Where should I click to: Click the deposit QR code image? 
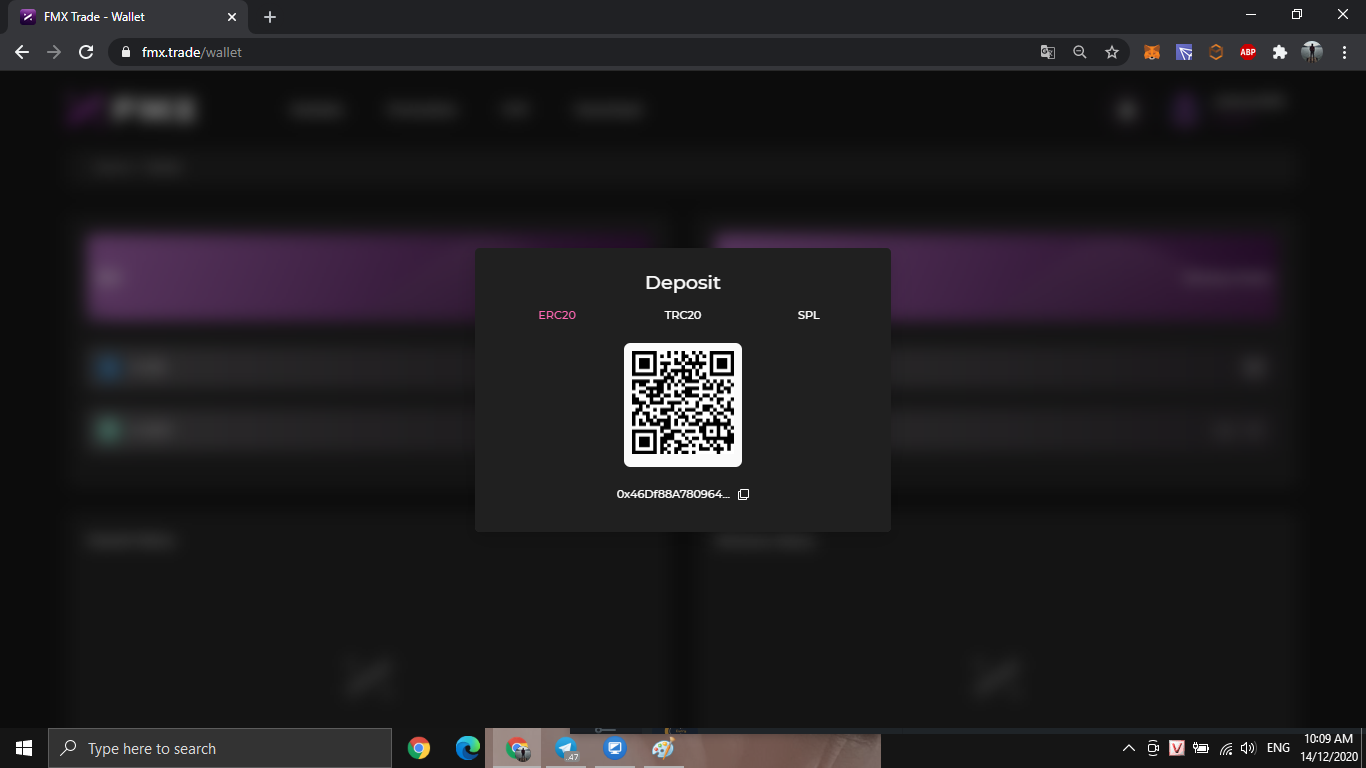coord(683,405)
